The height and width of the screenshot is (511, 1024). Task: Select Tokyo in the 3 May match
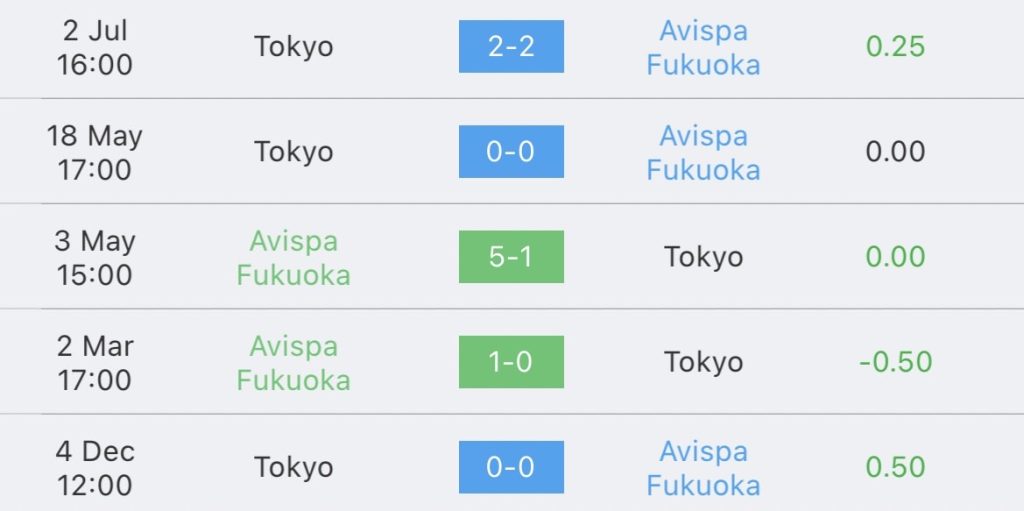703,257
